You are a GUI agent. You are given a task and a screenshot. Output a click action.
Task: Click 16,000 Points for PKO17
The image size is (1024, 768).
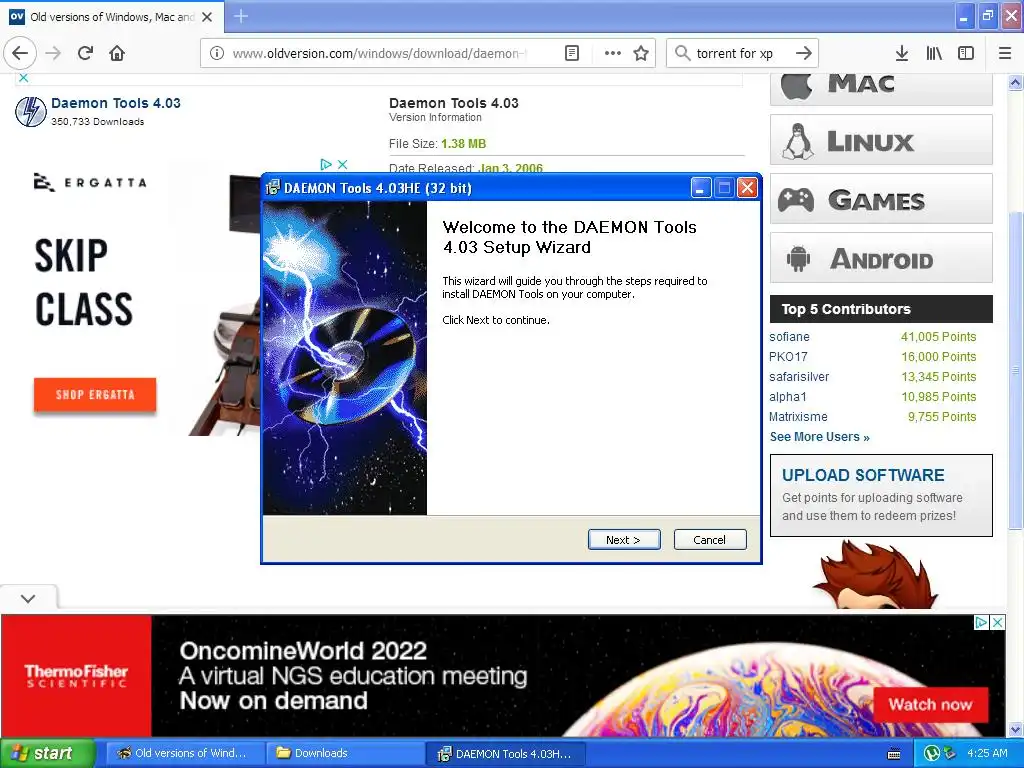tap(938, 357)
